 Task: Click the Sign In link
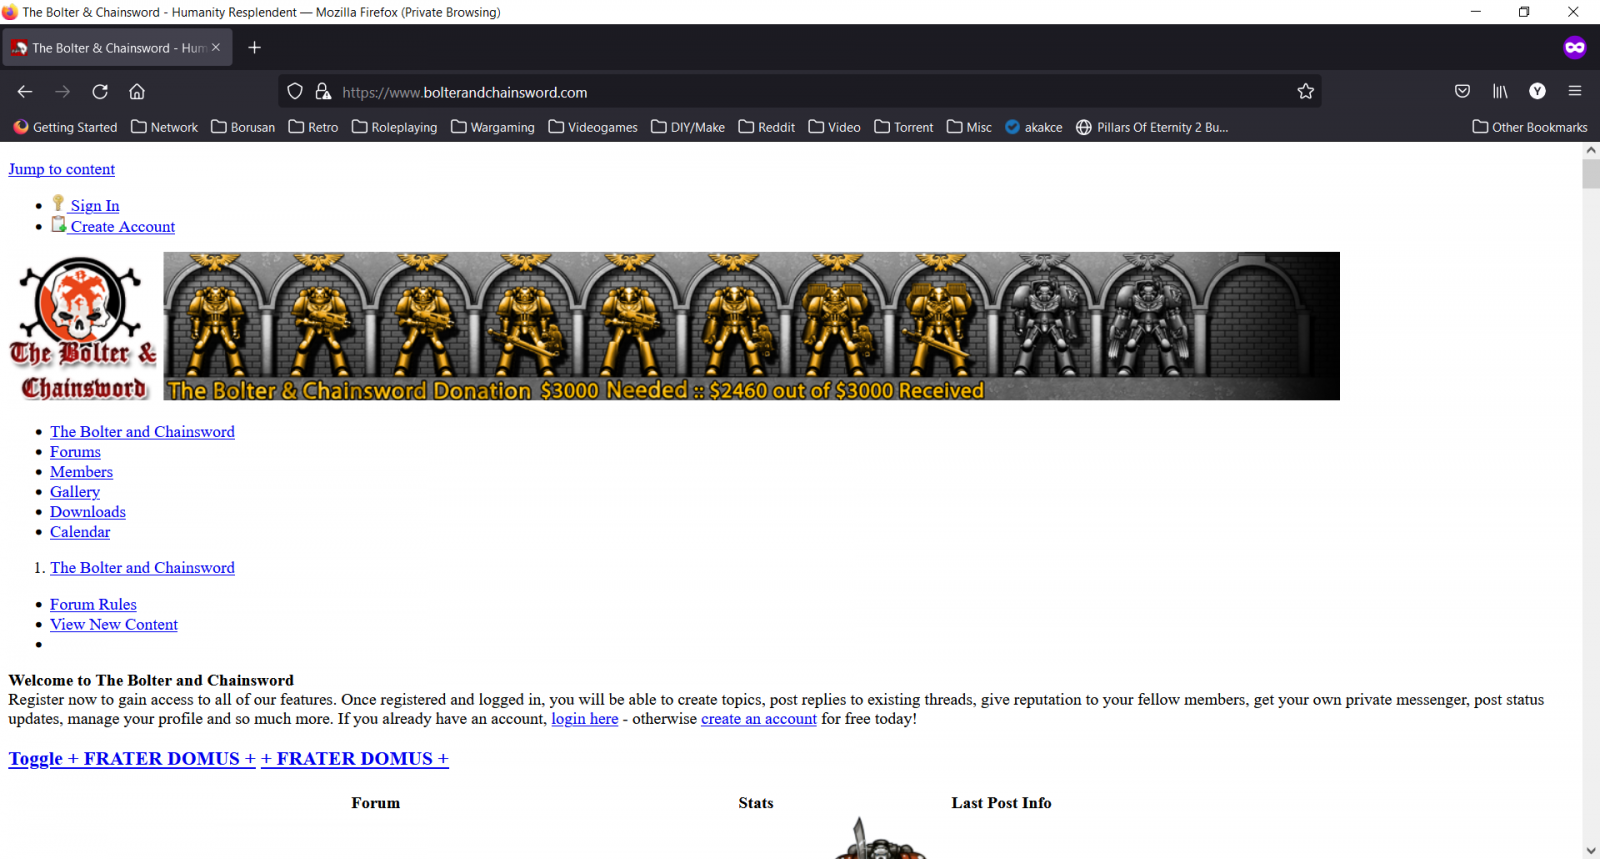point(94,206)
